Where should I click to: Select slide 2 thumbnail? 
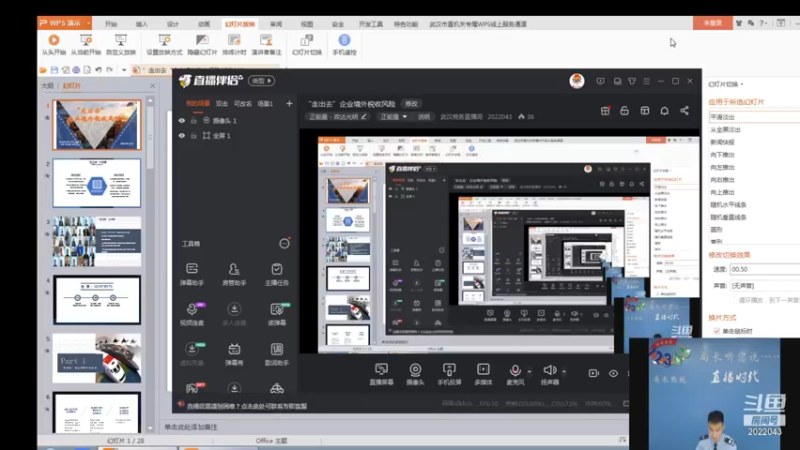click(97, 183)
